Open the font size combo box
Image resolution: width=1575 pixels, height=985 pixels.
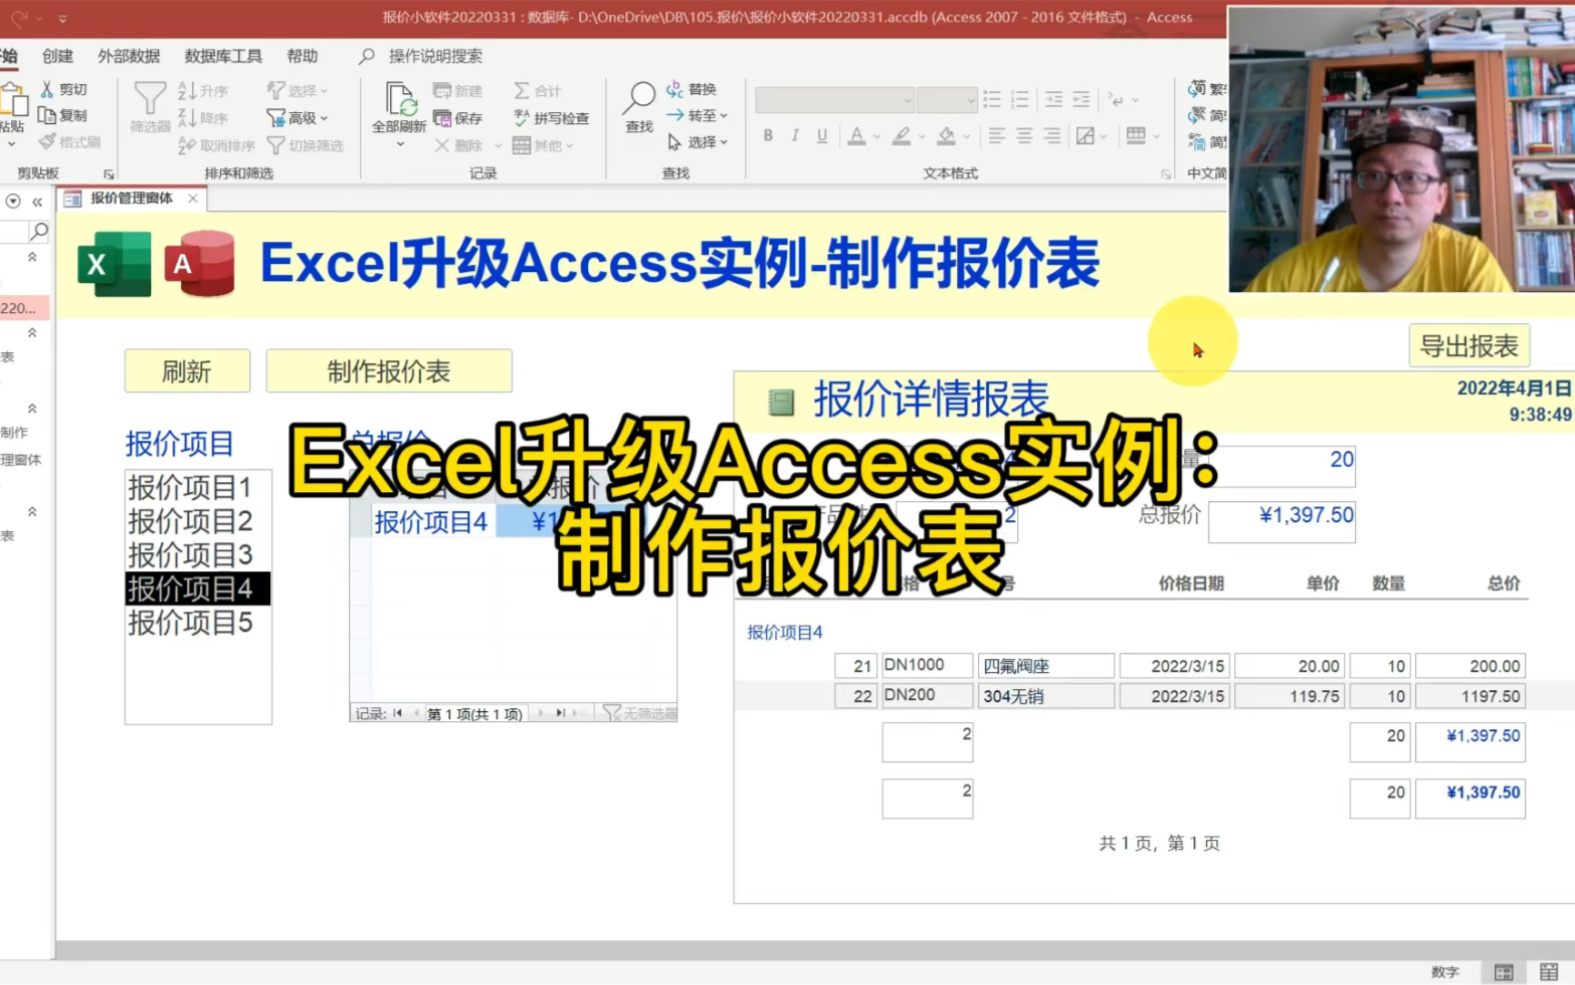coord(946,100)
